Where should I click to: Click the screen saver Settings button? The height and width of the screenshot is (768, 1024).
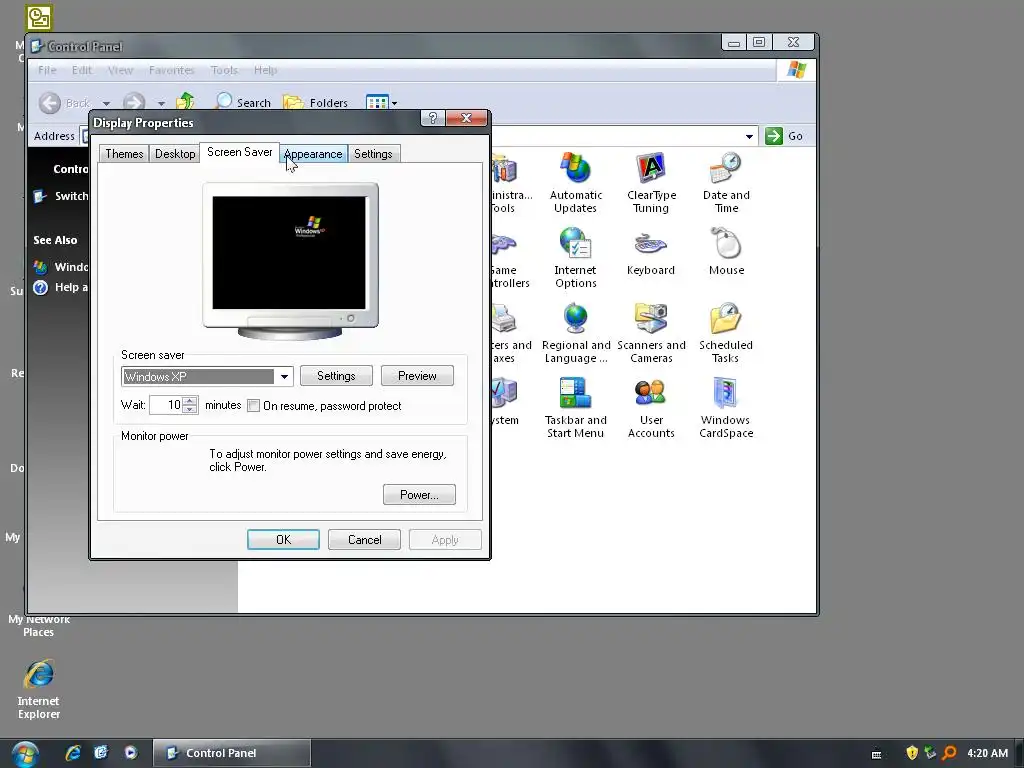pos(336,376)
